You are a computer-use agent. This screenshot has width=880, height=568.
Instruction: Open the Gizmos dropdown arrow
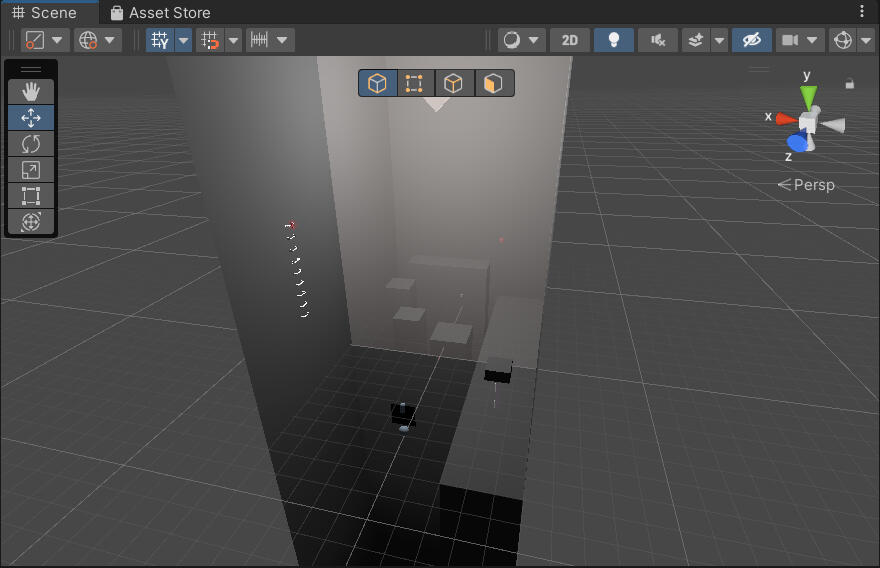(x=865, y=40)
